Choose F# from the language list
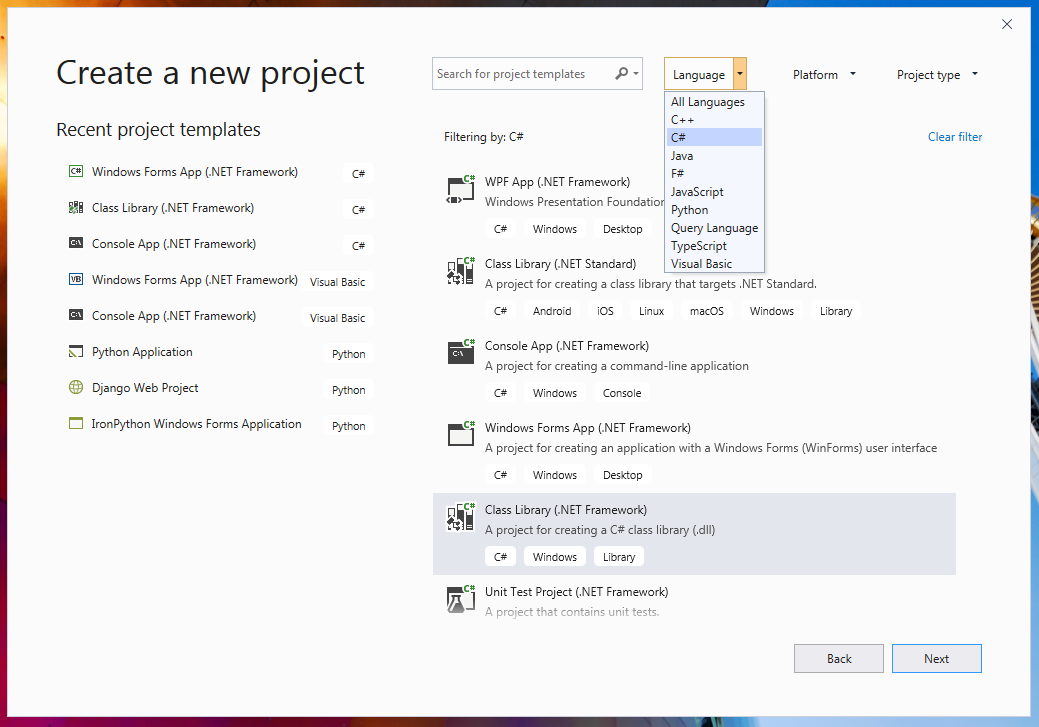Screen dimensions: 1039x727 (714, 174)
